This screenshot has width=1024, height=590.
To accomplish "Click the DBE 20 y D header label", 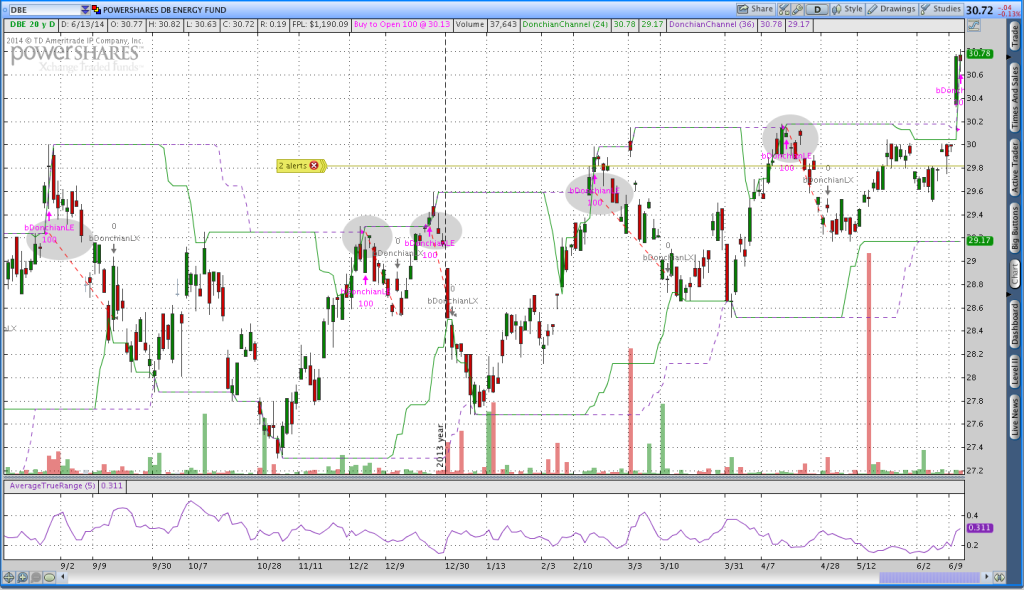I will click(x=31, y=24).
